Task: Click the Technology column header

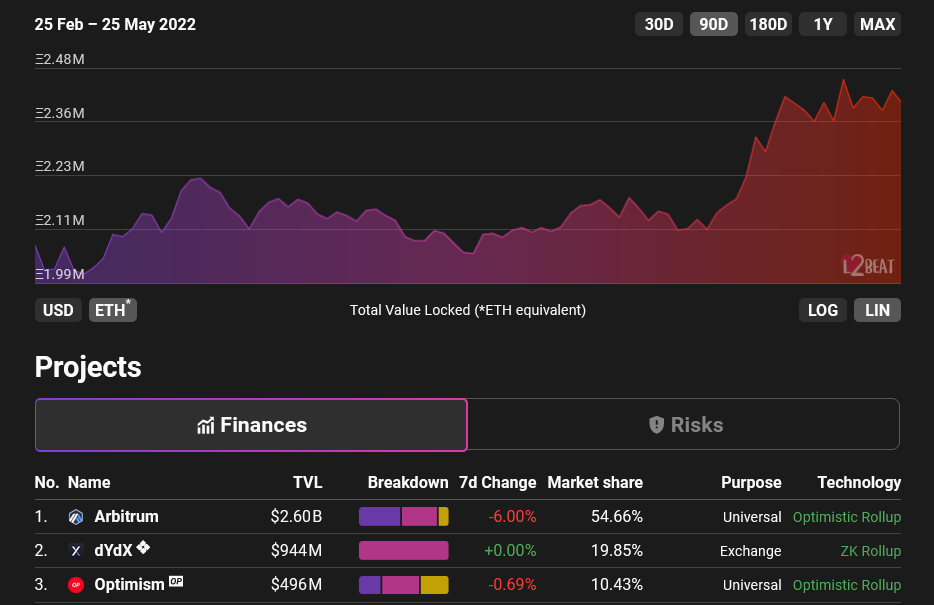Action: coord(859,482)
